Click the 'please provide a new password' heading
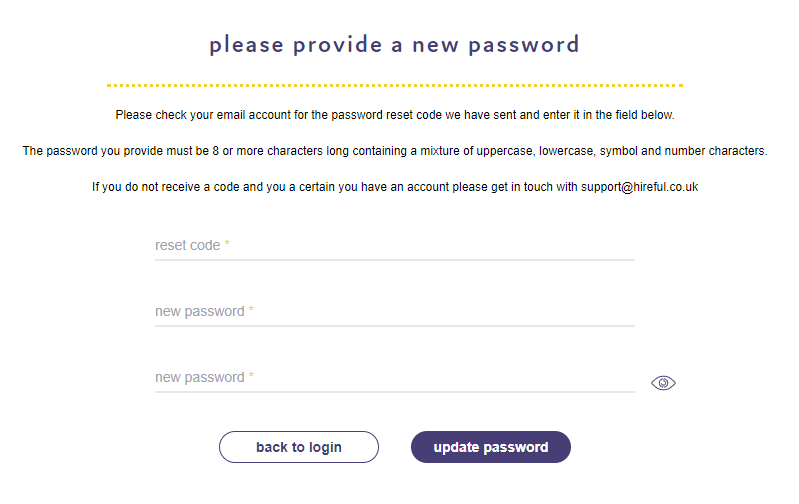 point(394,45)
